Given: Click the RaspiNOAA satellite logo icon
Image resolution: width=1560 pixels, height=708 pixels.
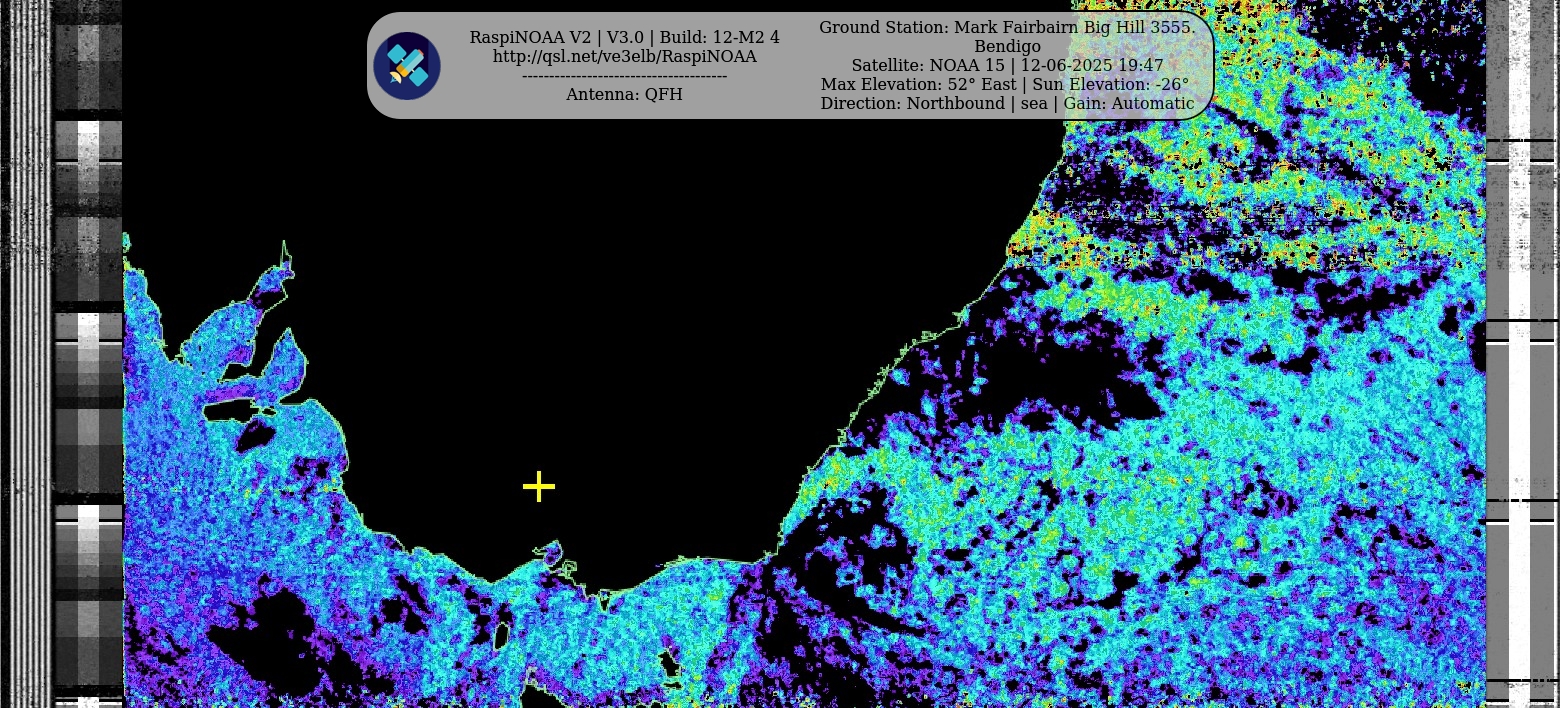Looking at the screenshot, I should pyautogui.click(x=407, y=66).
